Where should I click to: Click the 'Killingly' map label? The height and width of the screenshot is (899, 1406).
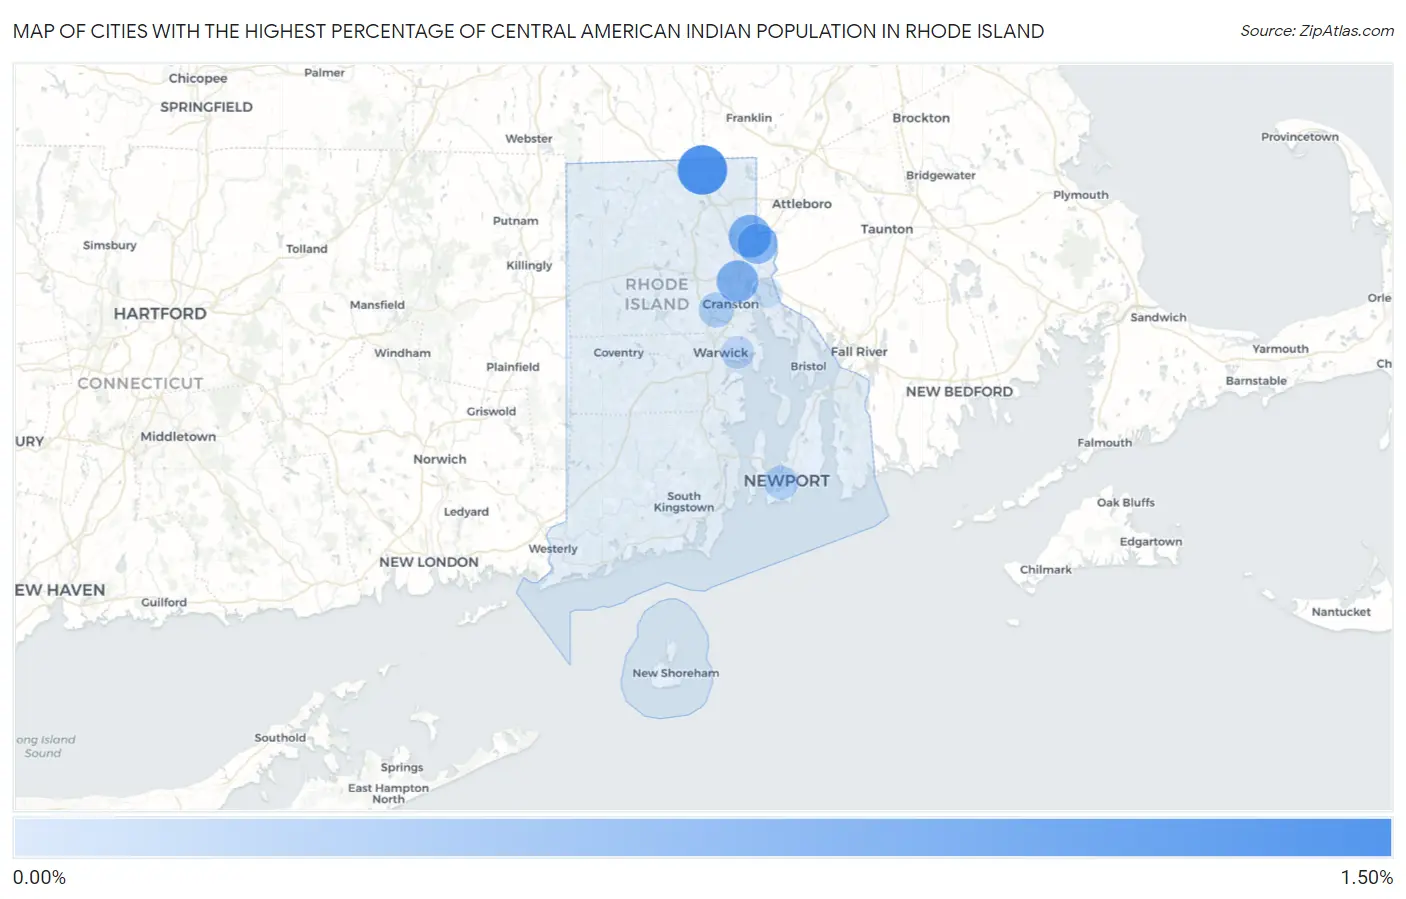[x=529, y=265]
